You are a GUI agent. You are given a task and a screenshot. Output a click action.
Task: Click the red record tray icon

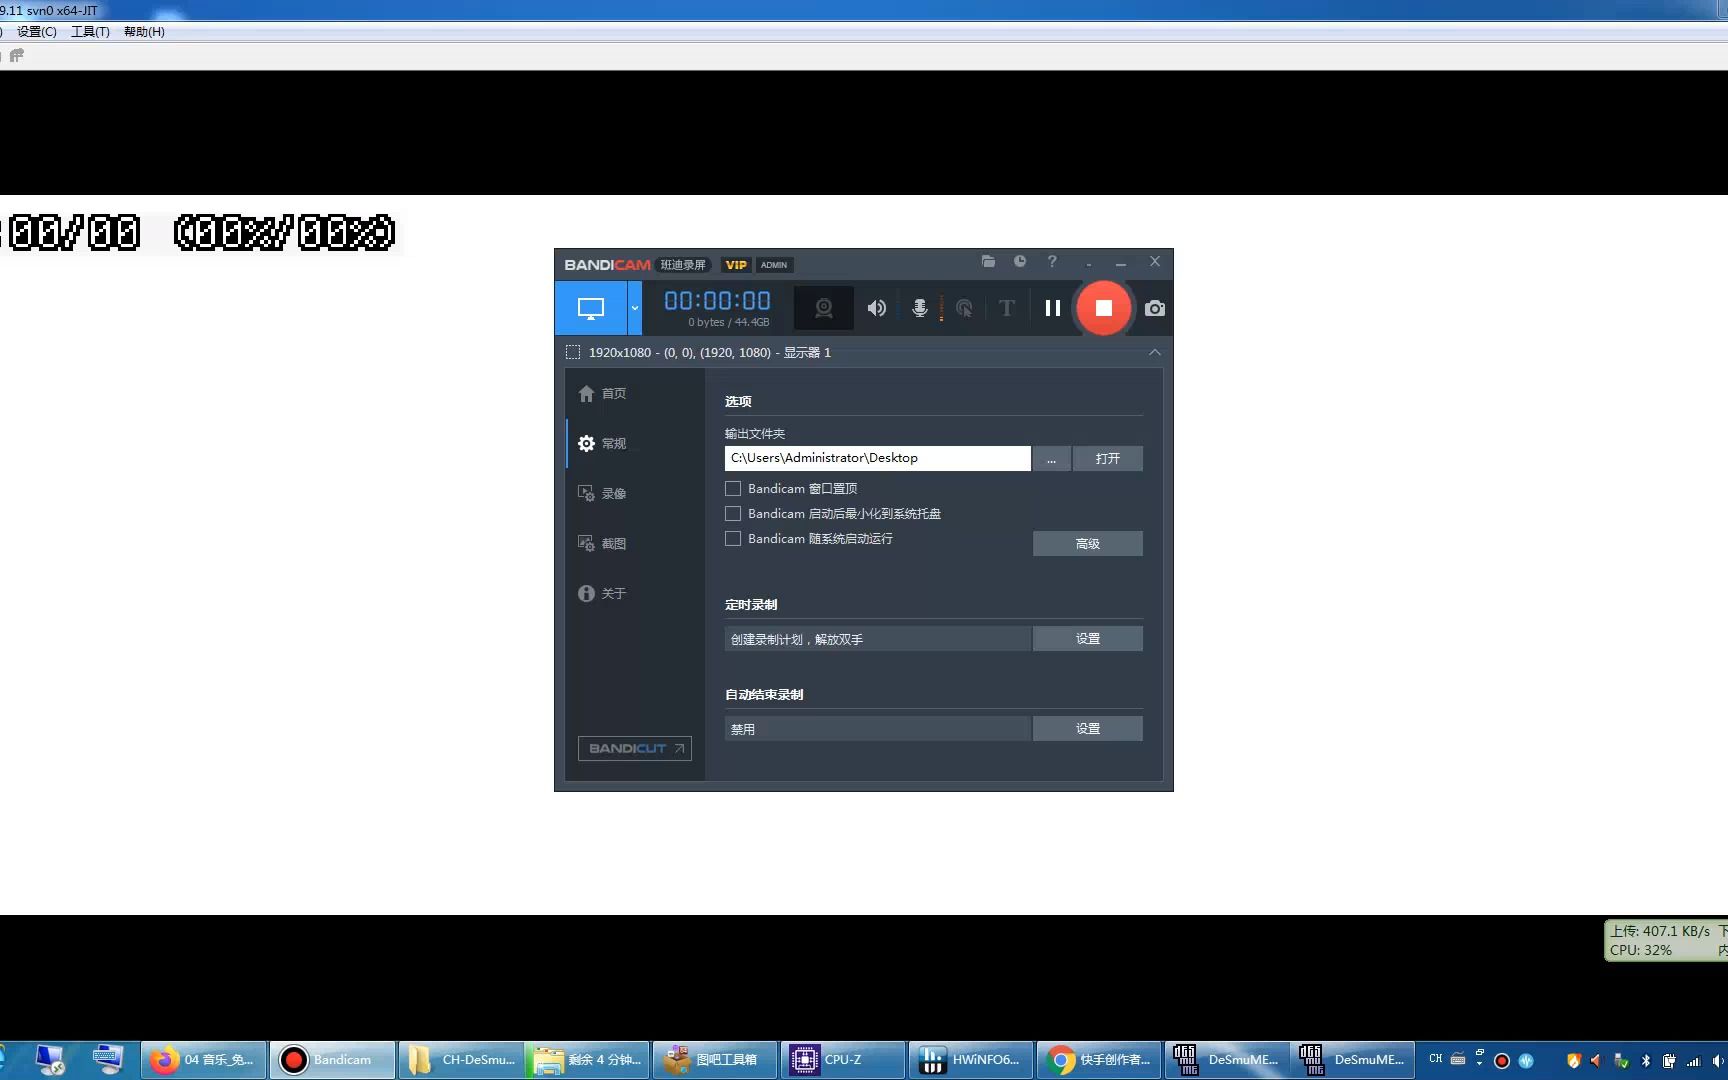coord(1502,1061)
